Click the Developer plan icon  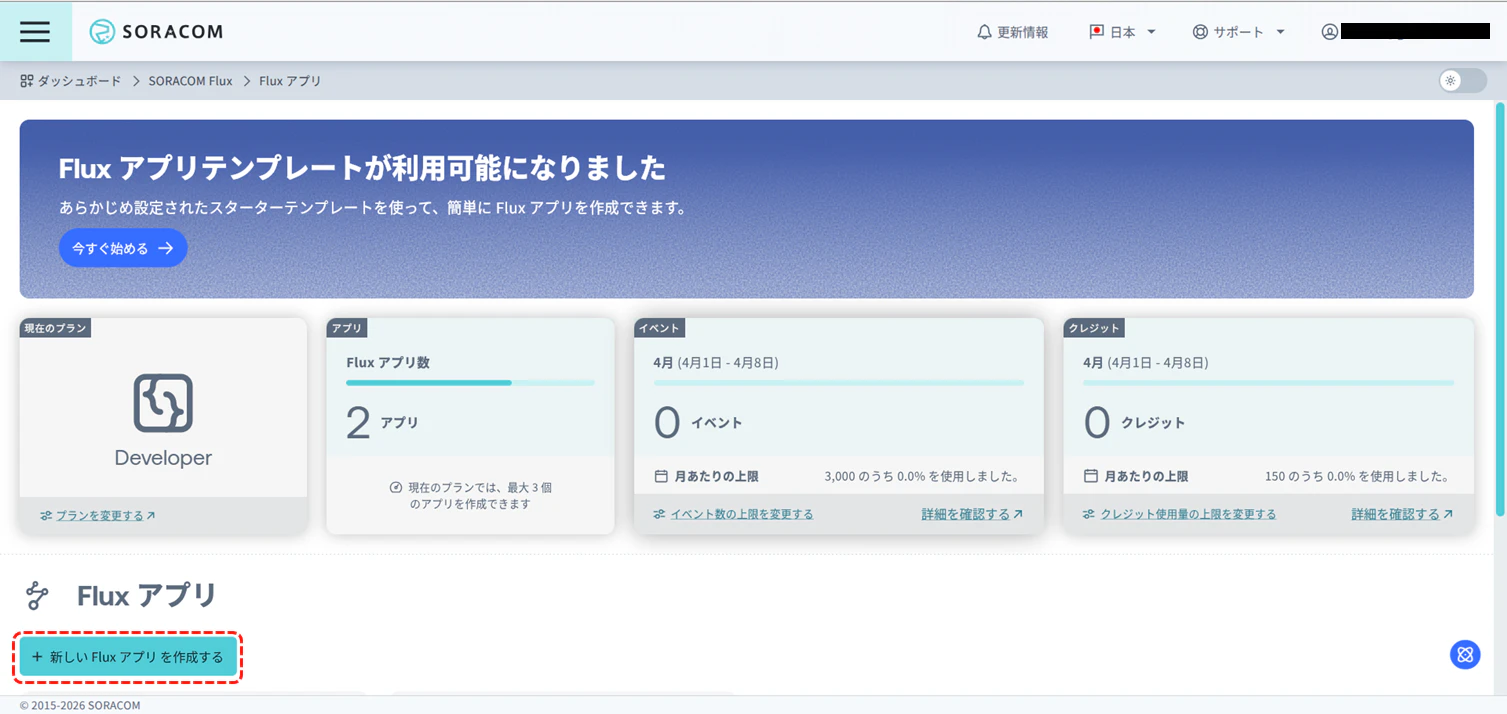[163, 403]
